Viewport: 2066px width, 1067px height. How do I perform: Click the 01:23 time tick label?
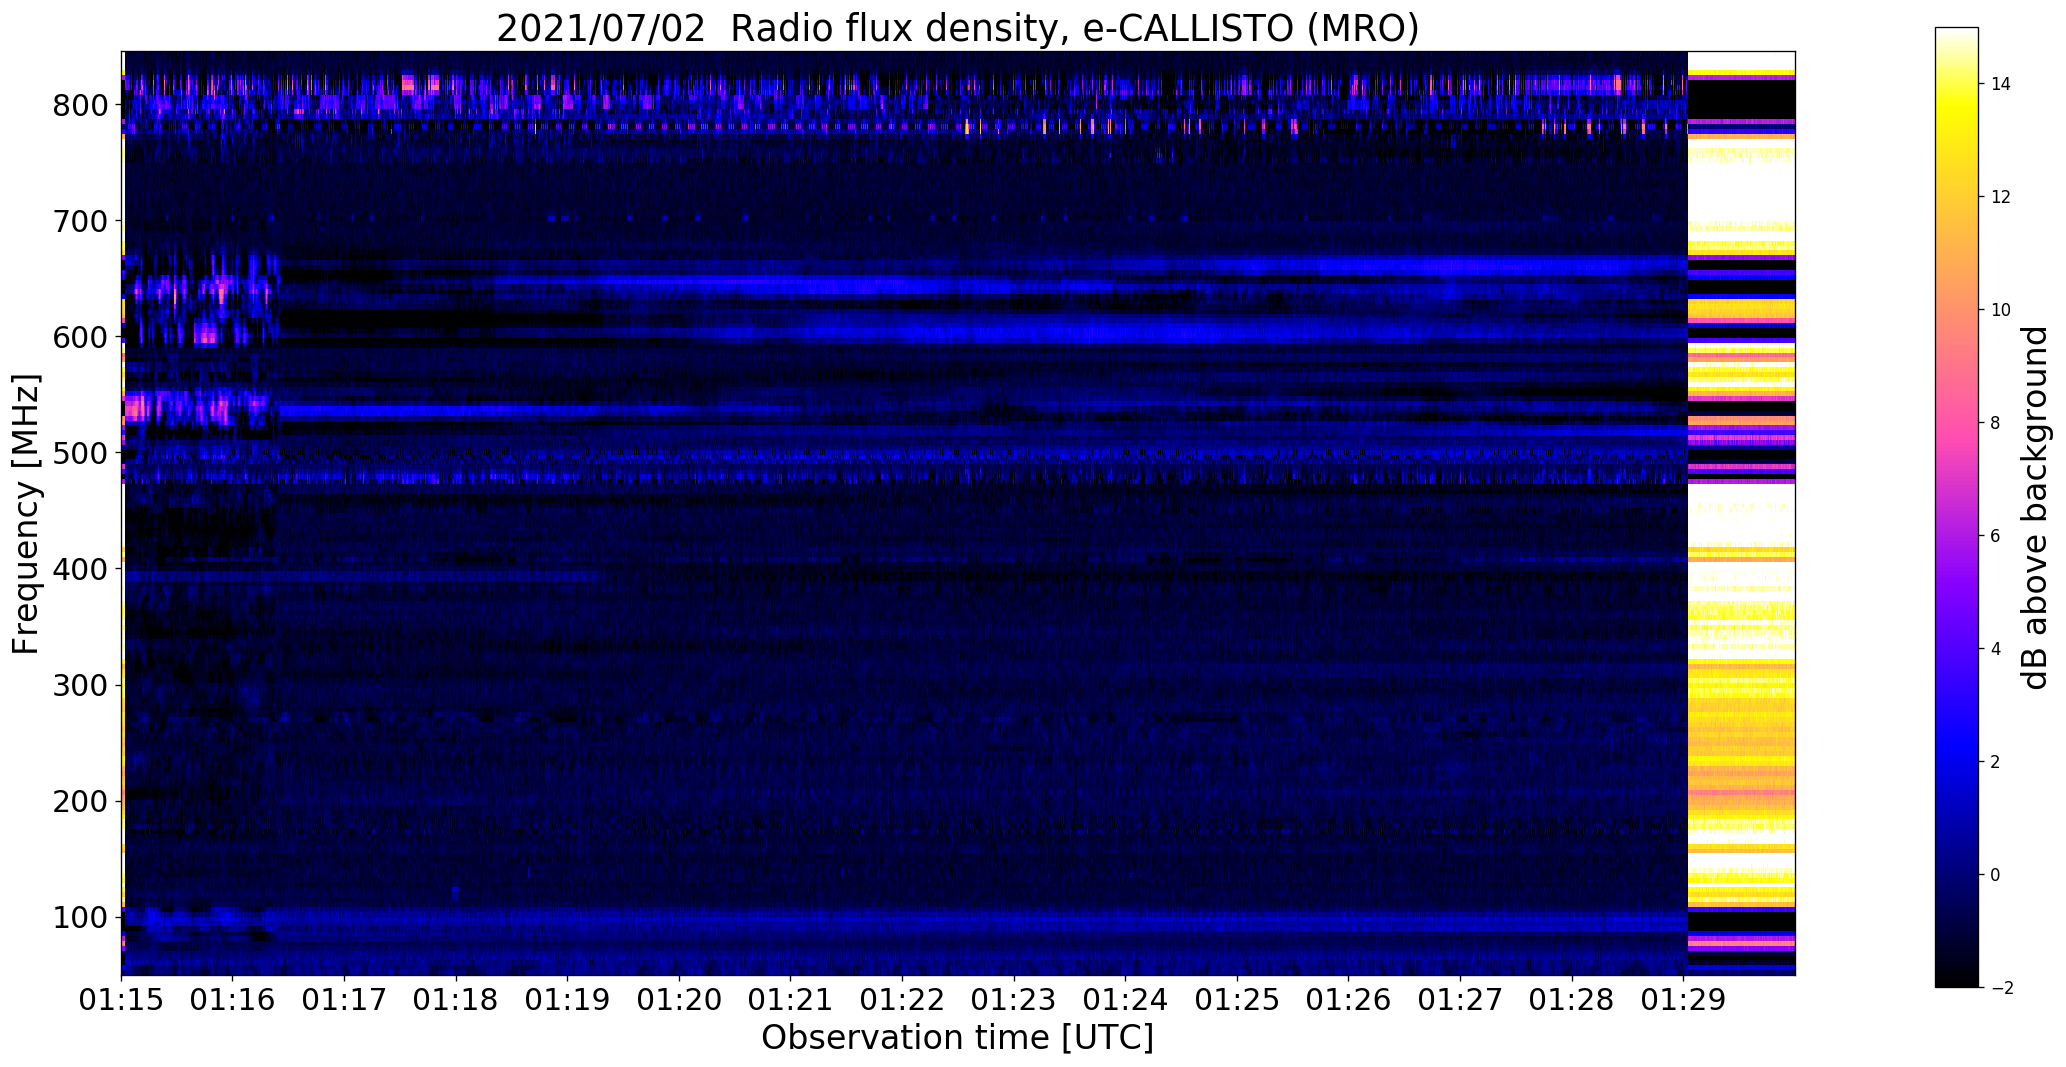coord(1014,1000)
